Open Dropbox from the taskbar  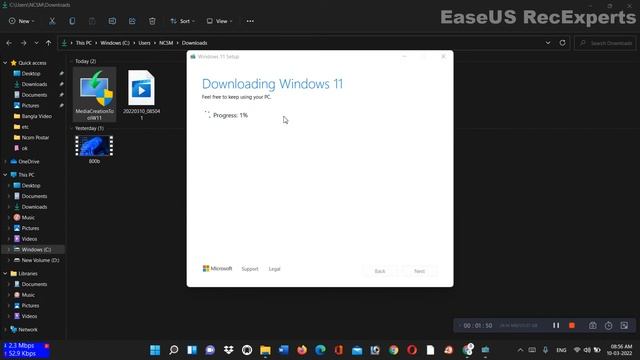coord(229,350)
